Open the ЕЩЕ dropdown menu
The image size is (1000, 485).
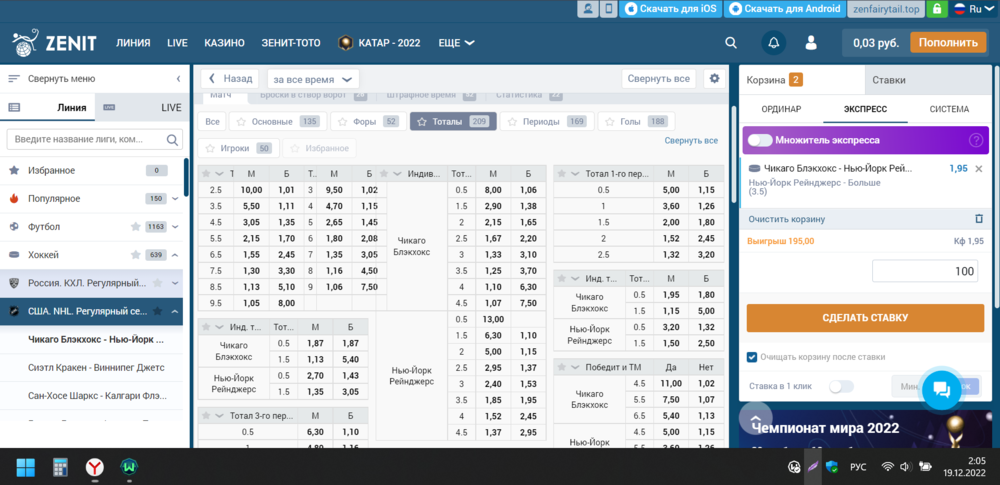(457, 43)
